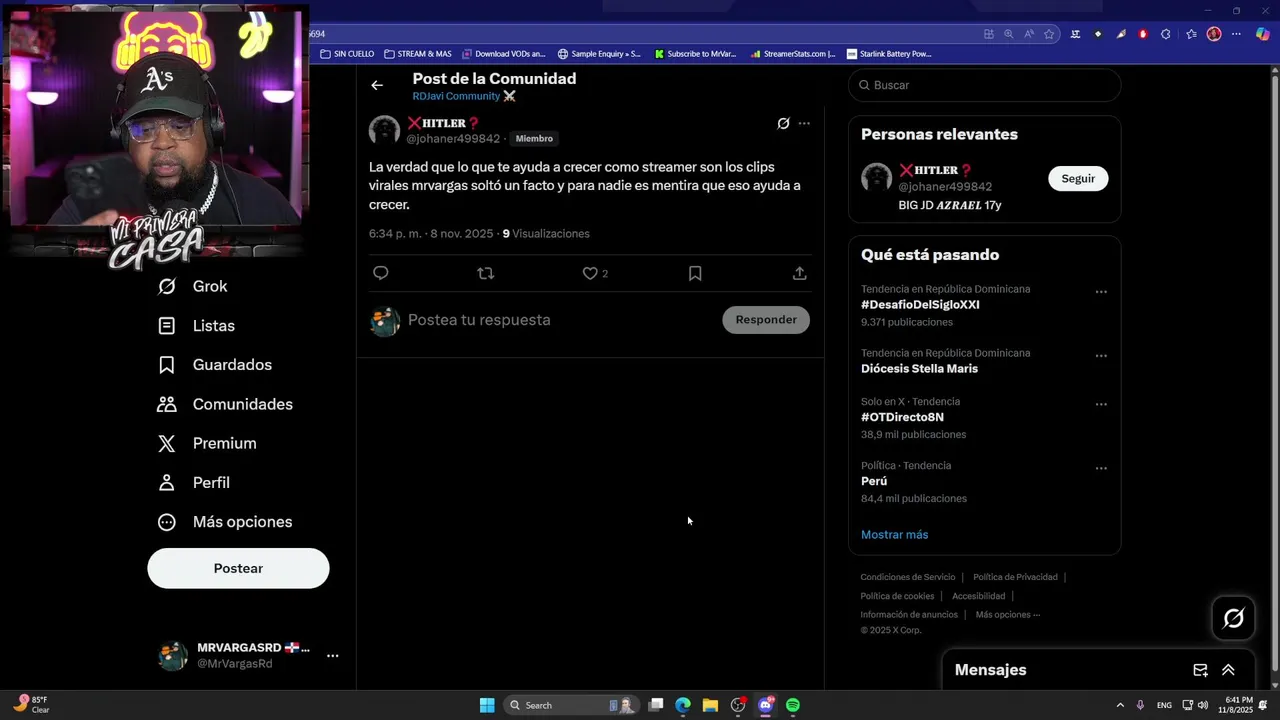Open browser Copilot icon
The width and height of the screenshot is (1280, 720).
[x=1263, y=34]
